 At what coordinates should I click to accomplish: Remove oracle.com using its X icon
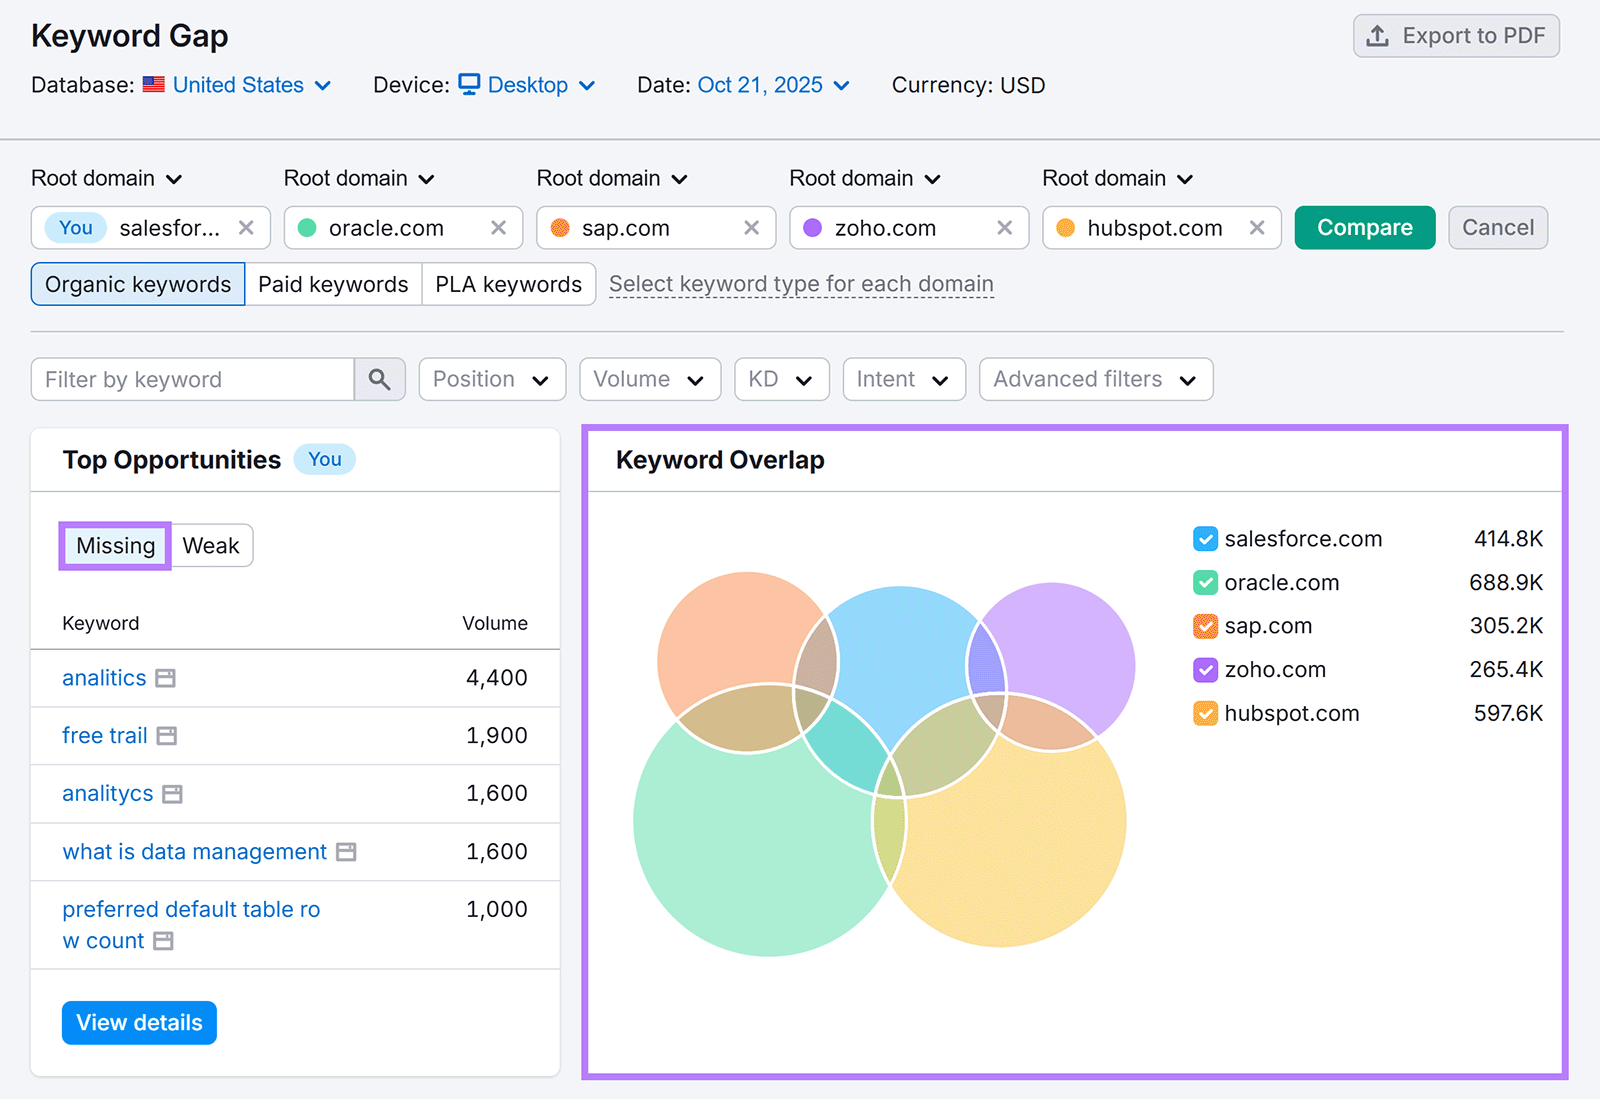coord(498,227)
